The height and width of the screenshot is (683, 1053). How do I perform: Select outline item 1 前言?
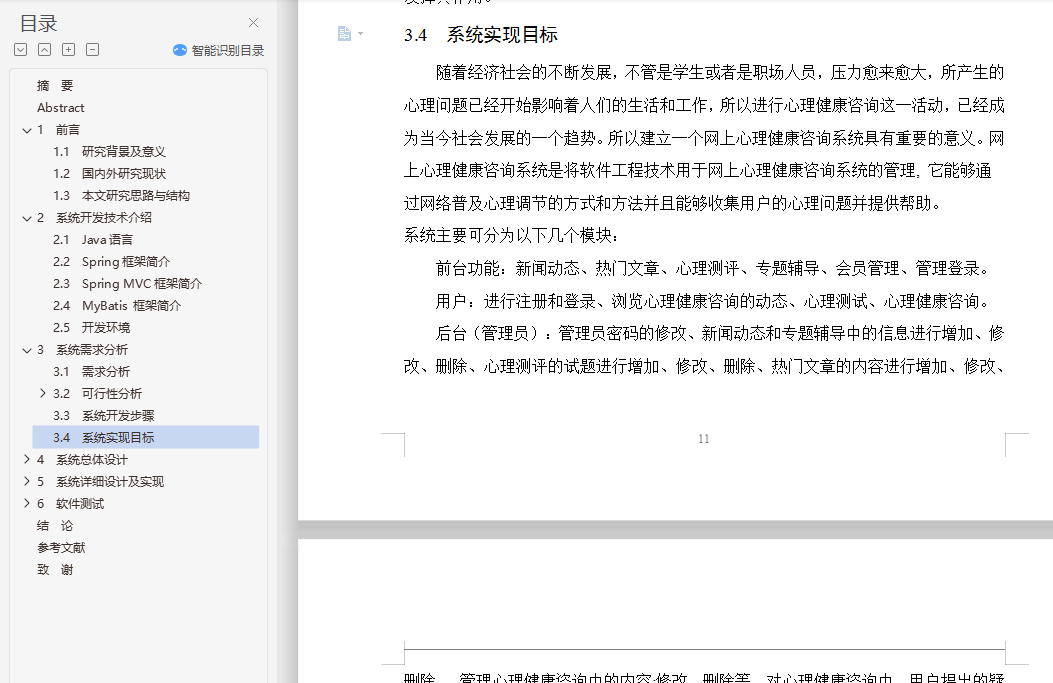(x=58, y=130)
